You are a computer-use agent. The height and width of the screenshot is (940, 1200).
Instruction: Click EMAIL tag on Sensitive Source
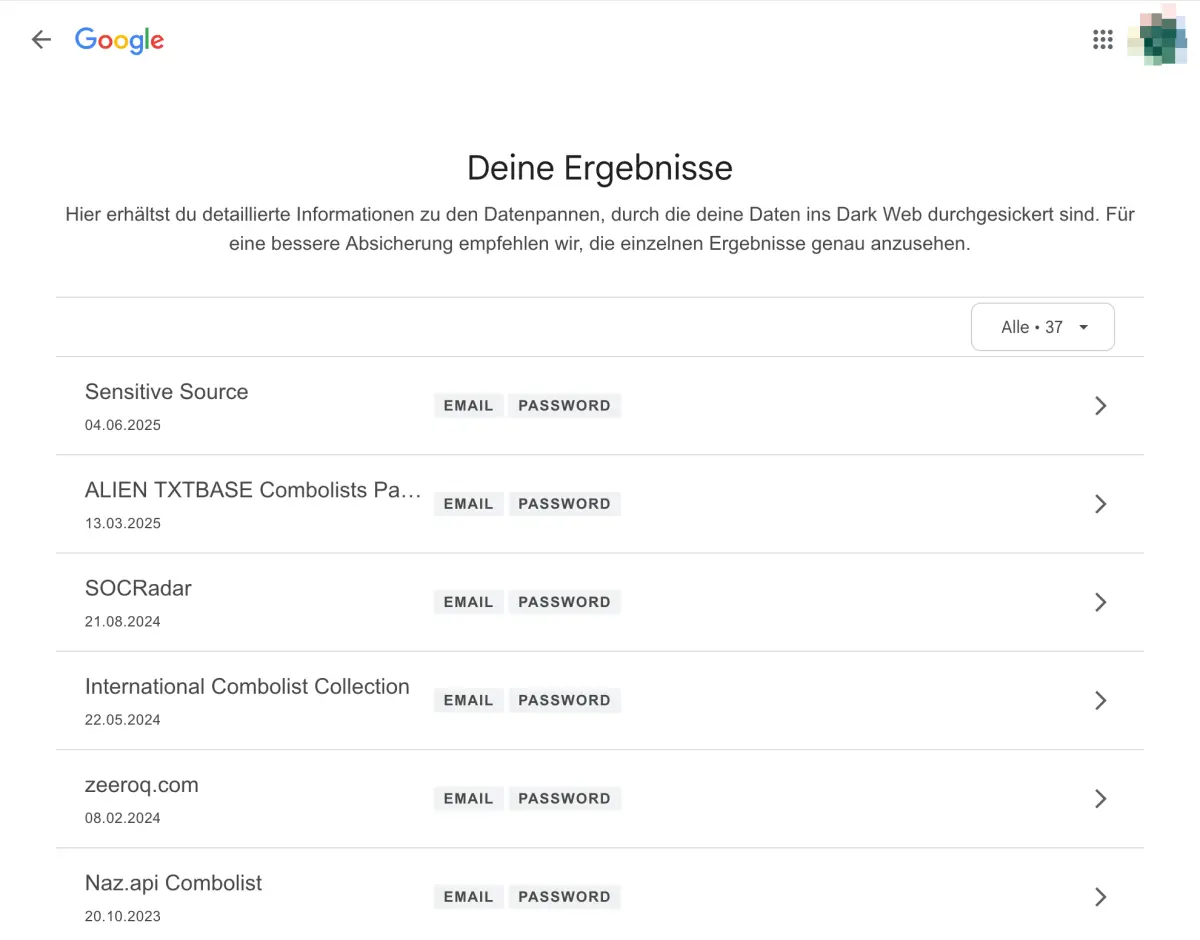[x=468, y=406]
